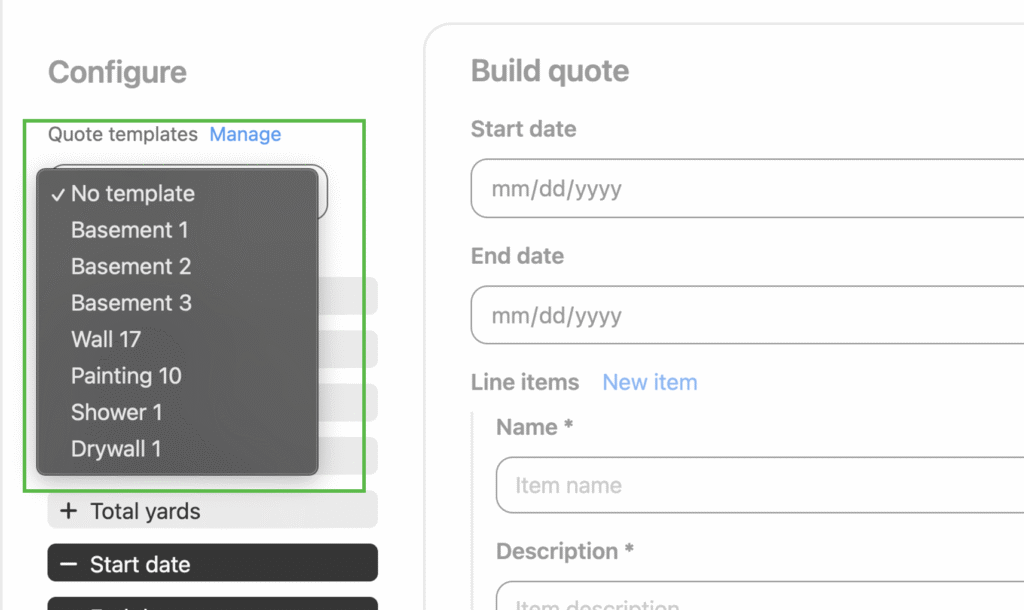The width and height of the screenshot is (1024, 610).
Task: Click the Build quote heading
Action: (x=549, y=71)
